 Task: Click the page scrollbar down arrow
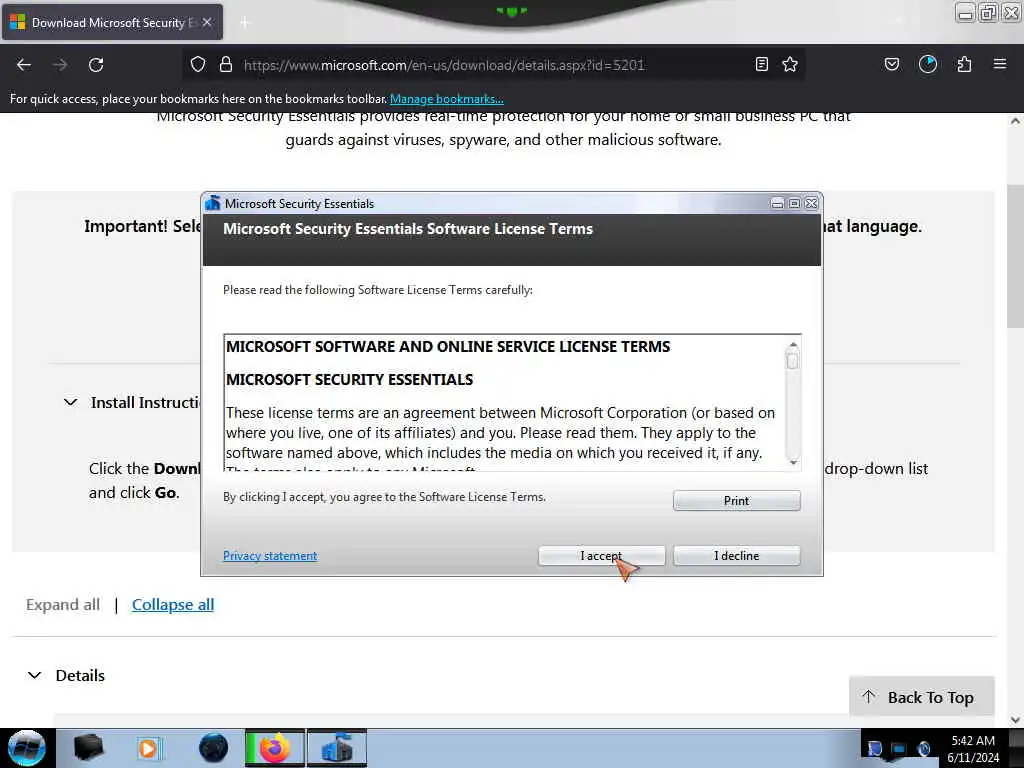pos(1015,720)
